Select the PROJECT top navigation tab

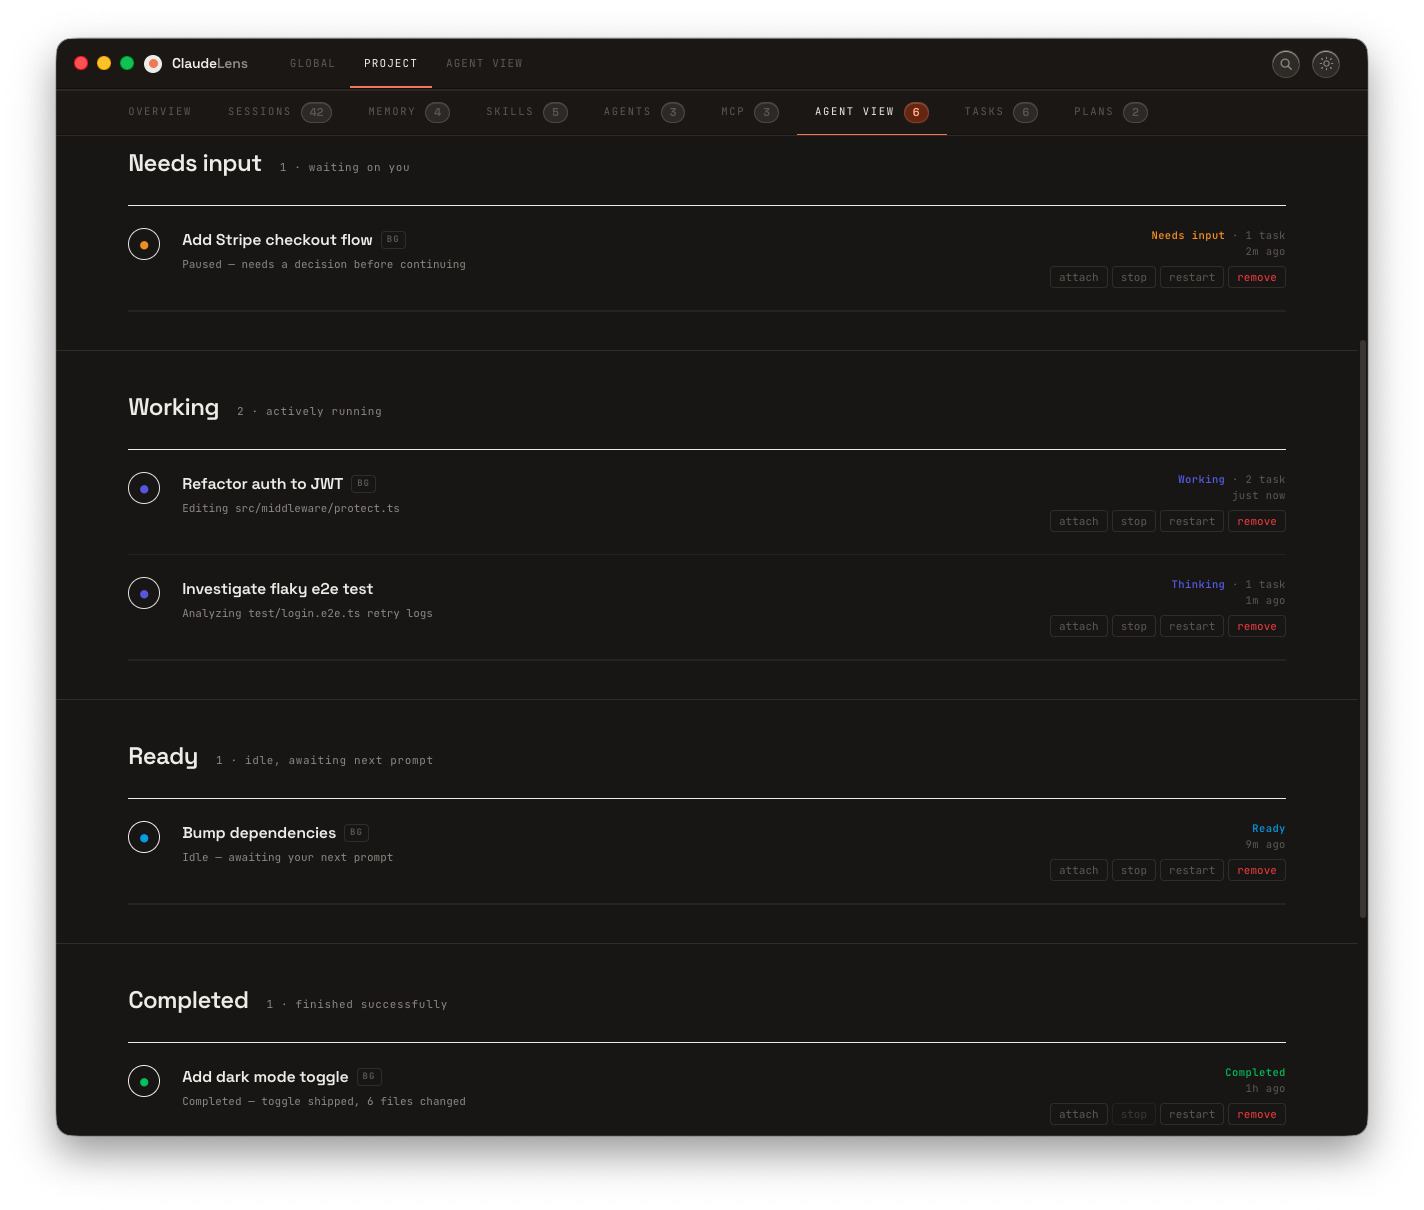coord(391,64)
